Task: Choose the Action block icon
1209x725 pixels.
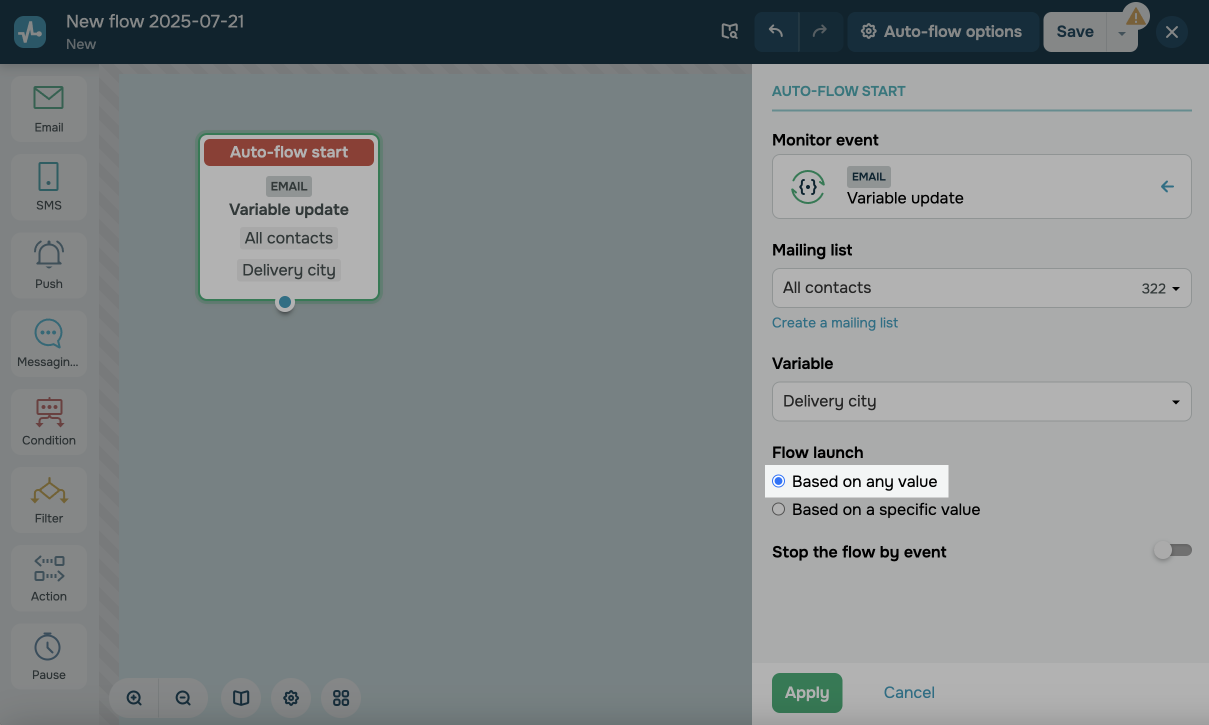Action: [x=48, y=577]
